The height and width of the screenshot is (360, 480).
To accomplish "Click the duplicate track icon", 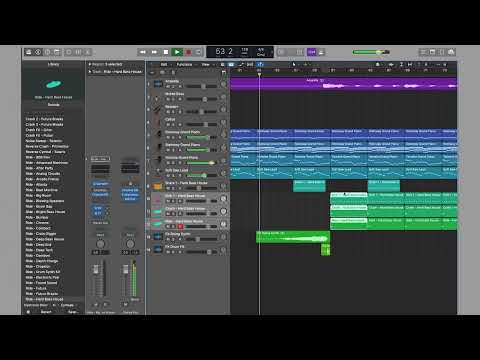I will point(162,72).
